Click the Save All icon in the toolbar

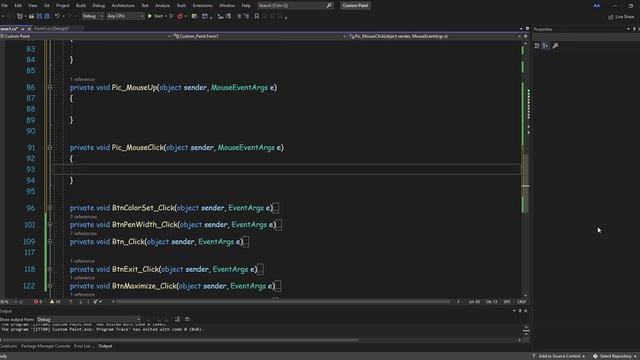point(47,16)
